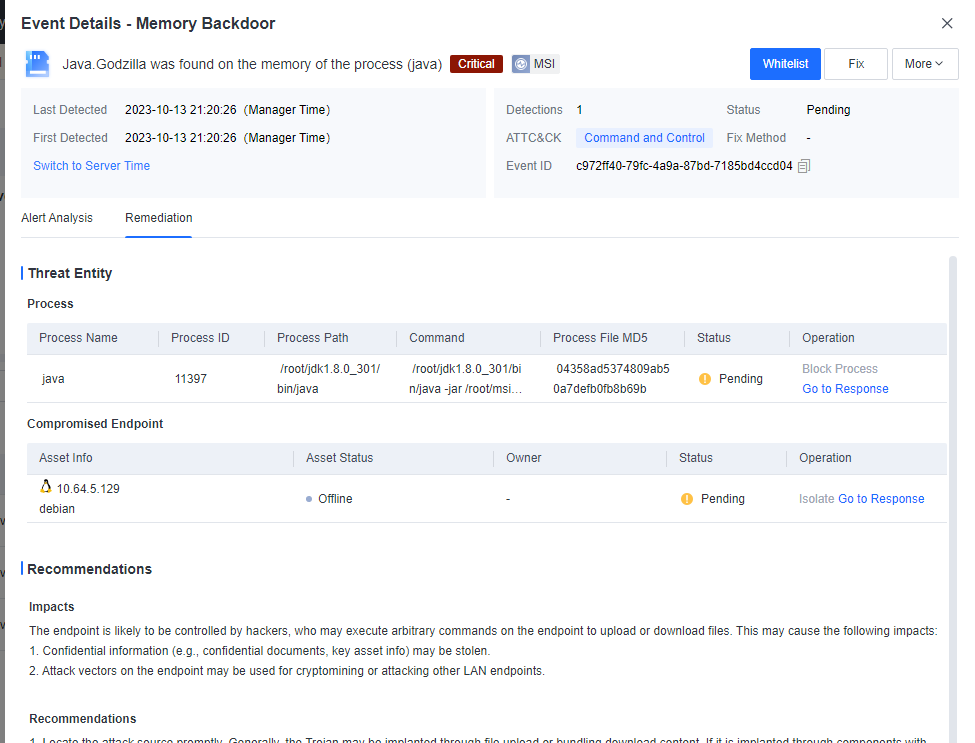This screenshot has width=975, height=743.
Task: Select the Remediation tab
Action: pos(158,218)
